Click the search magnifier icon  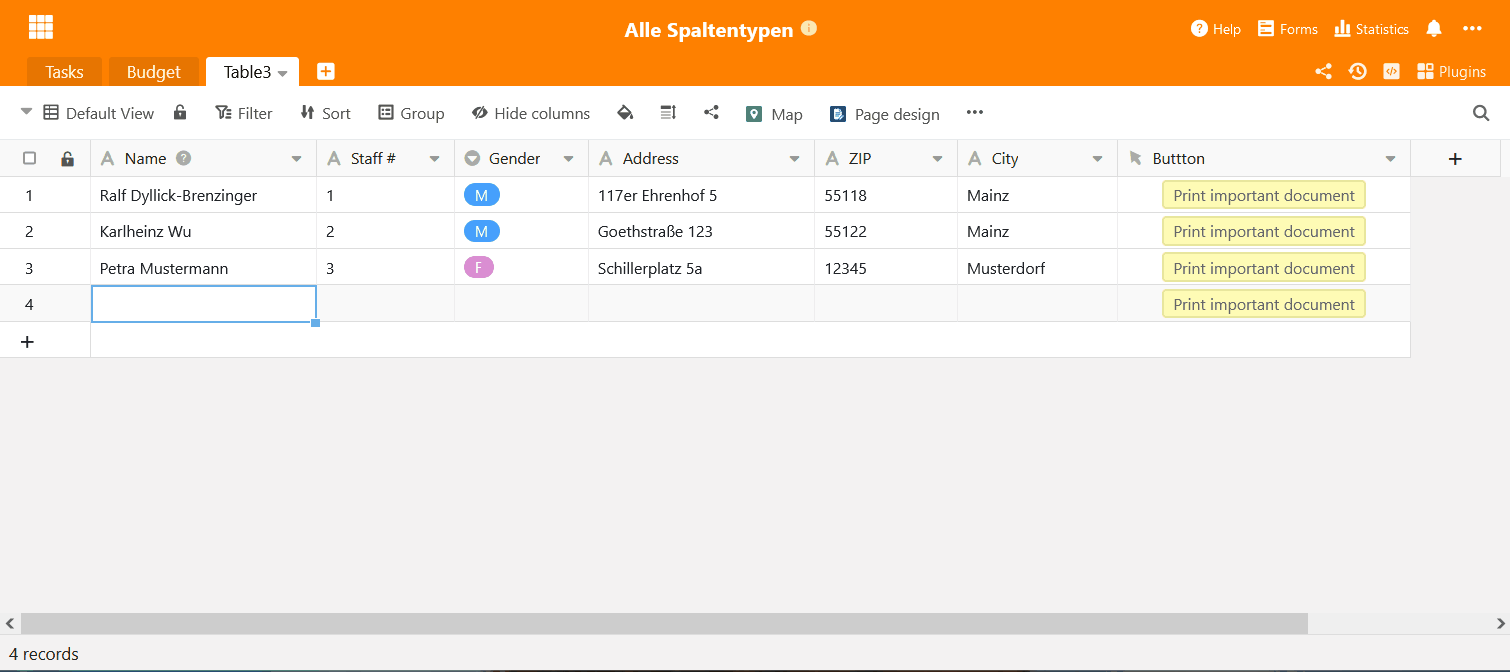(1481, 113)
